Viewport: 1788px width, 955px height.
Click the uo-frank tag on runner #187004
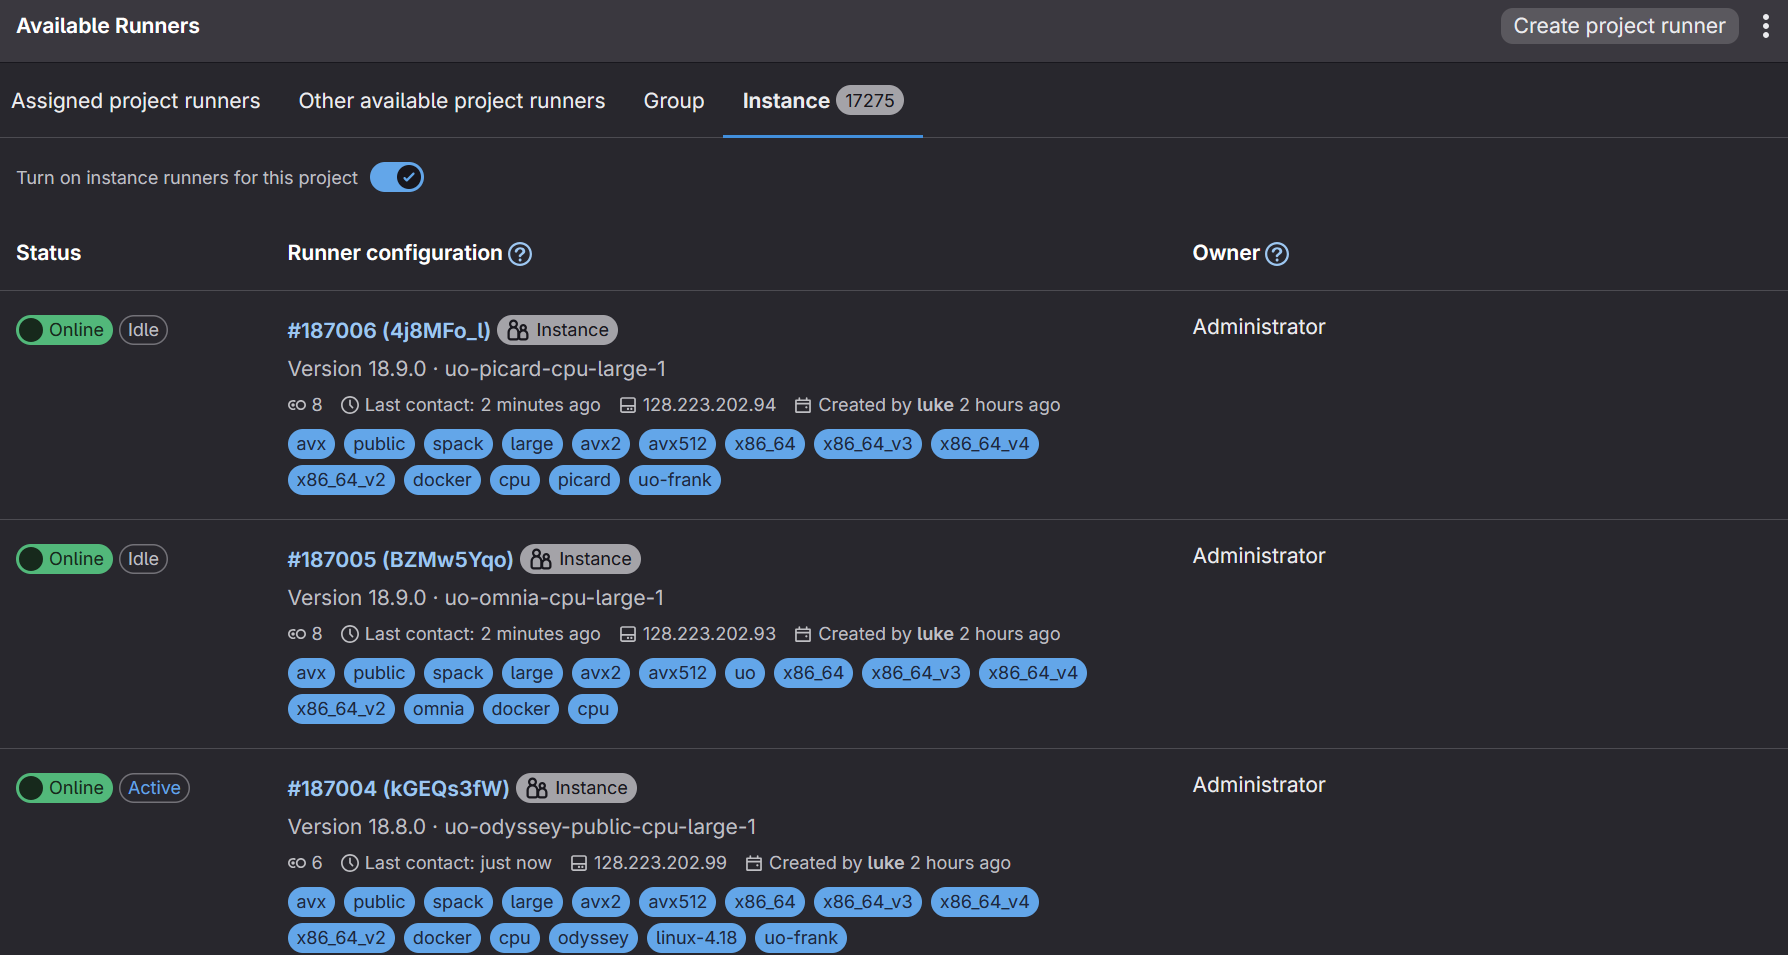click(801, 938)
